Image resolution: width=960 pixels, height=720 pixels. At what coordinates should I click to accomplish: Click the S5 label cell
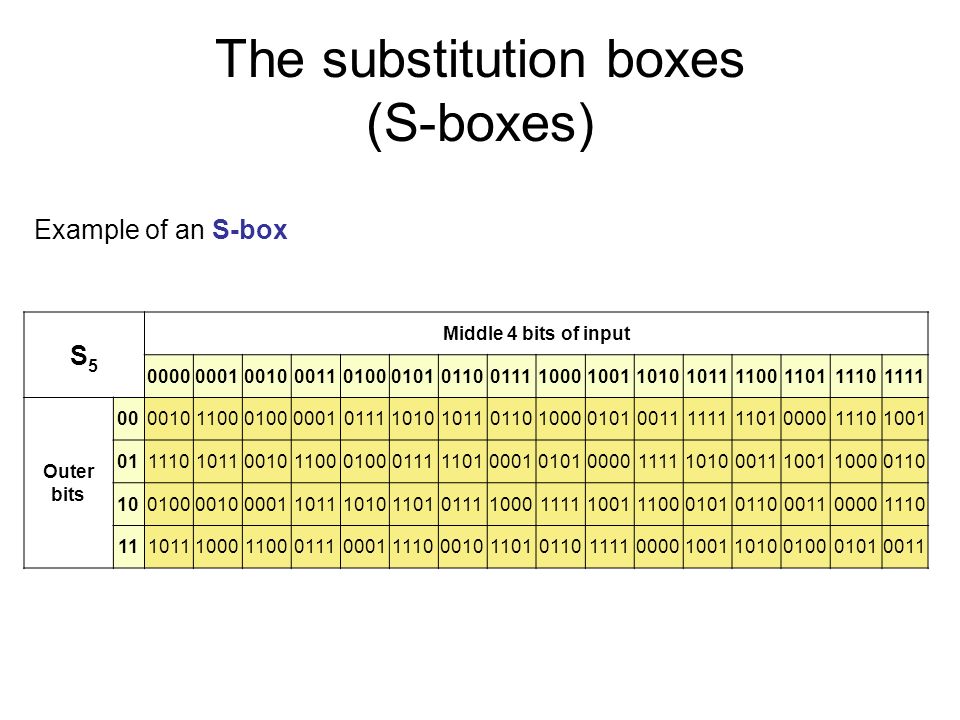pyautogui.click(x=84, y=355)
